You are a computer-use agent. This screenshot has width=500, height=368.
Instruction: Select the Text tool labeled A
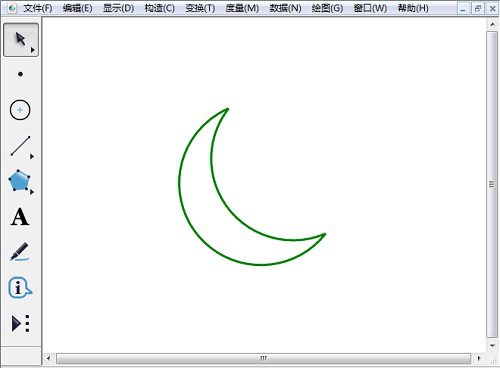pos(20,217)
